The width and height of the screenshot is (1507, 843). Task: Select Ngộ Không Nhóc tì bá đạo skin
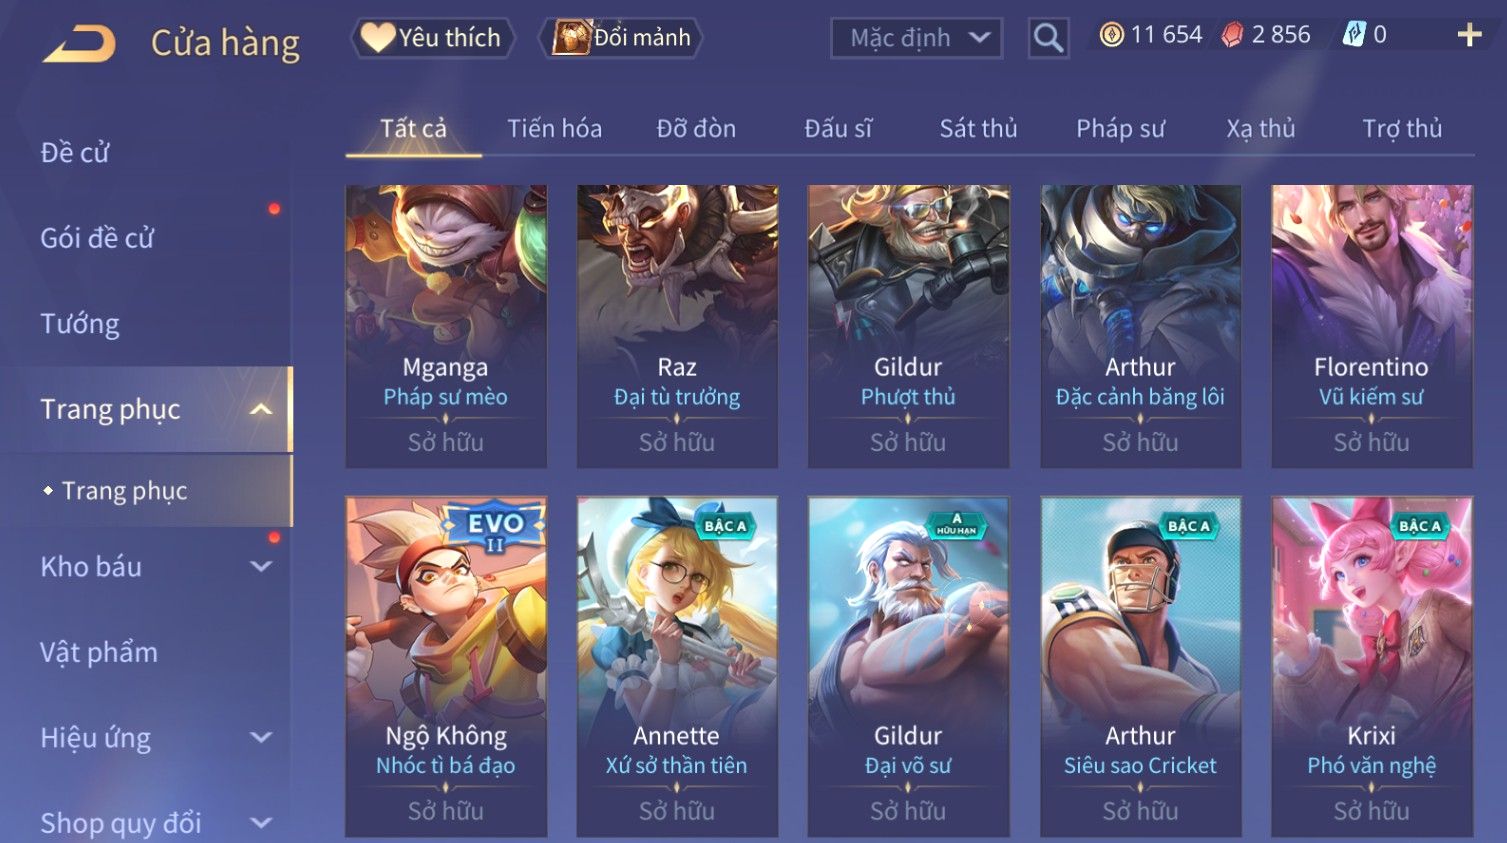point(446,666)
